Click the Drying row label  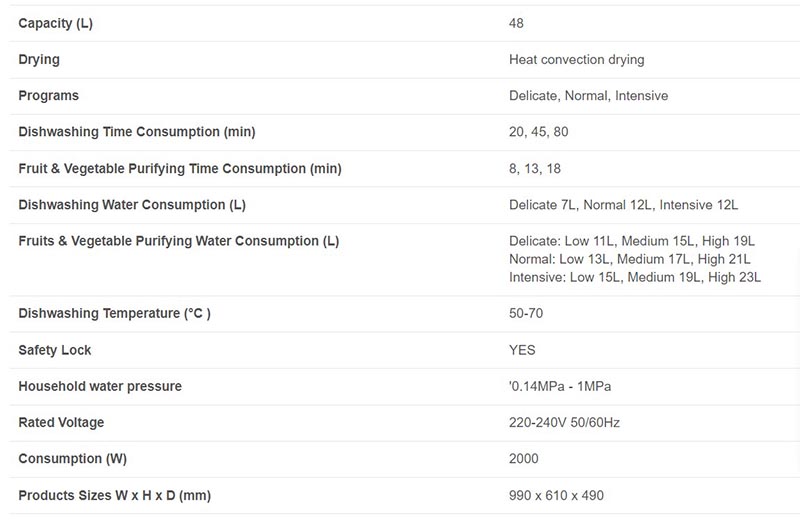pyautogui.click(x=39, y=59)
